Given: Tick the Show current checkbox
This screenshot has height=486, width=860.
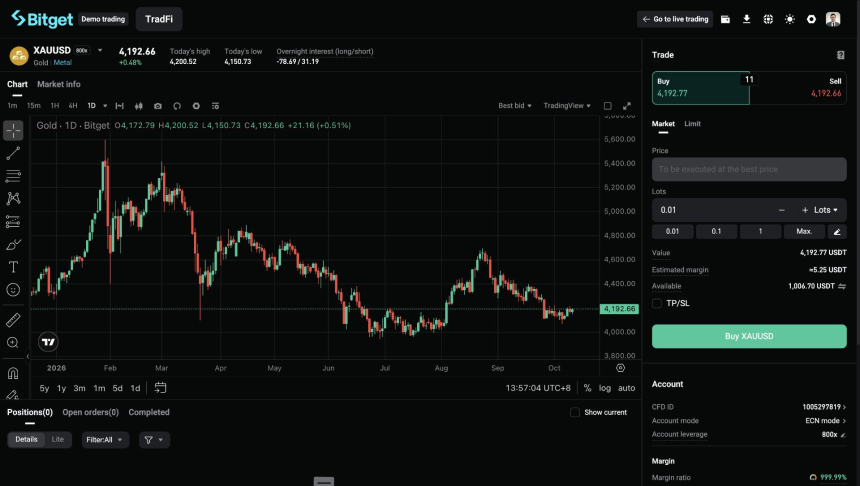Looking at the screenshot, I should [x=575, y=412].
